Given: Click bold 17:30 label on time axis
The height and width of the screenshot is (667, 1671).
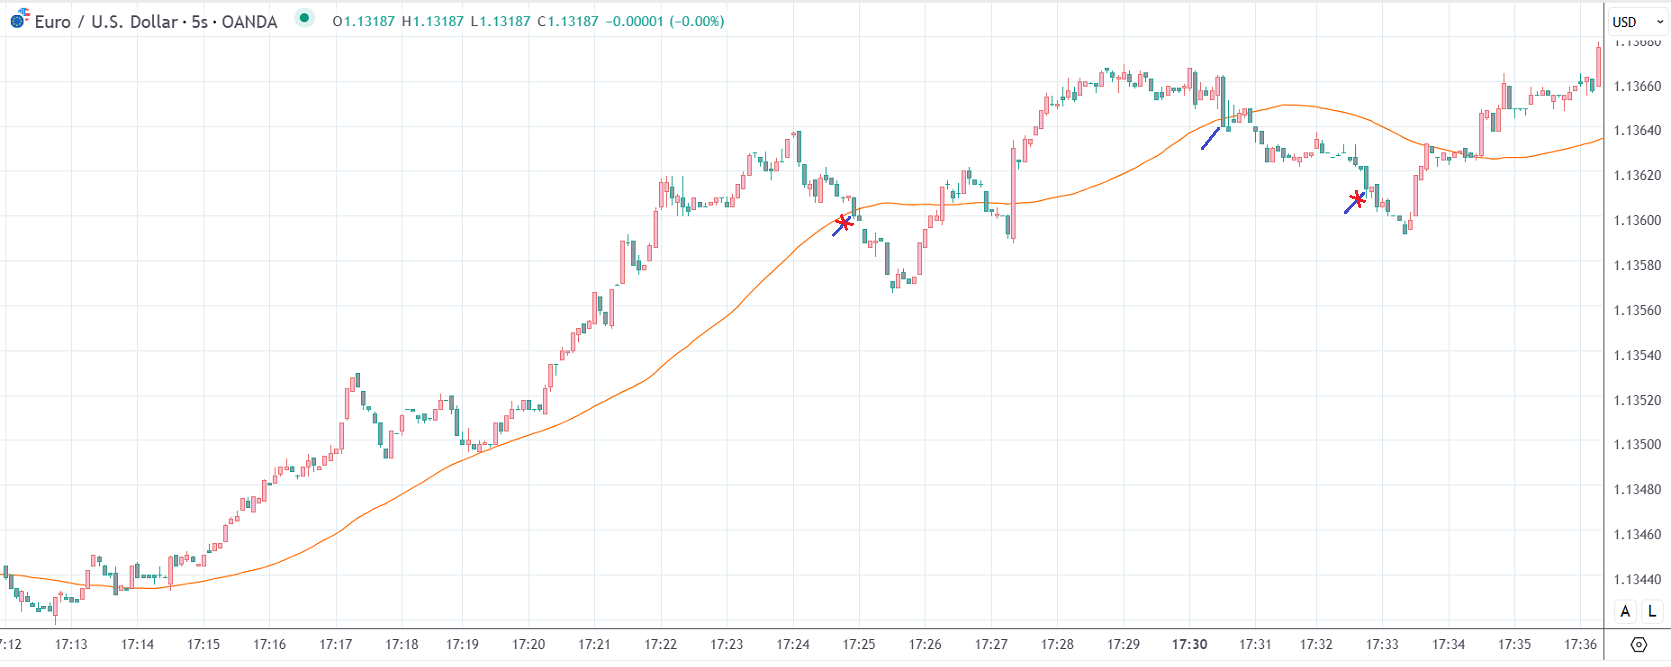Looking at the screenshot, I should [x=1189, y=644].
